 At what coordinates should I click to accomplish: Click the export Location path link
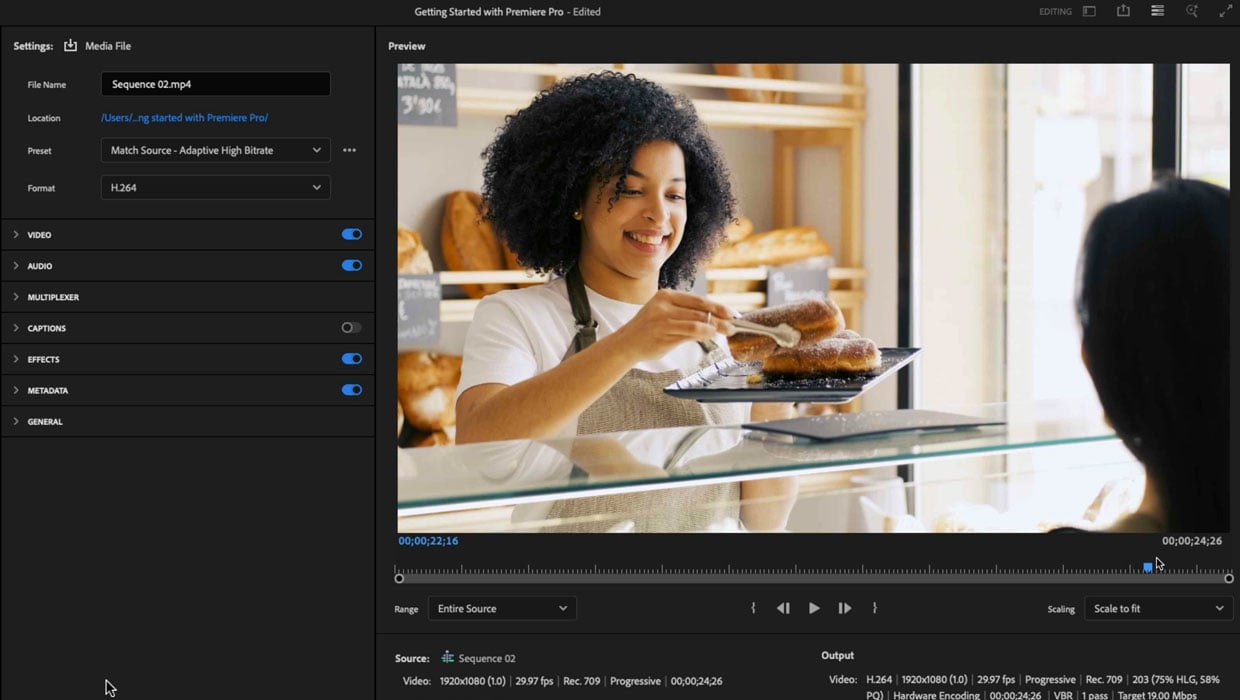click(x=184, y=118)
